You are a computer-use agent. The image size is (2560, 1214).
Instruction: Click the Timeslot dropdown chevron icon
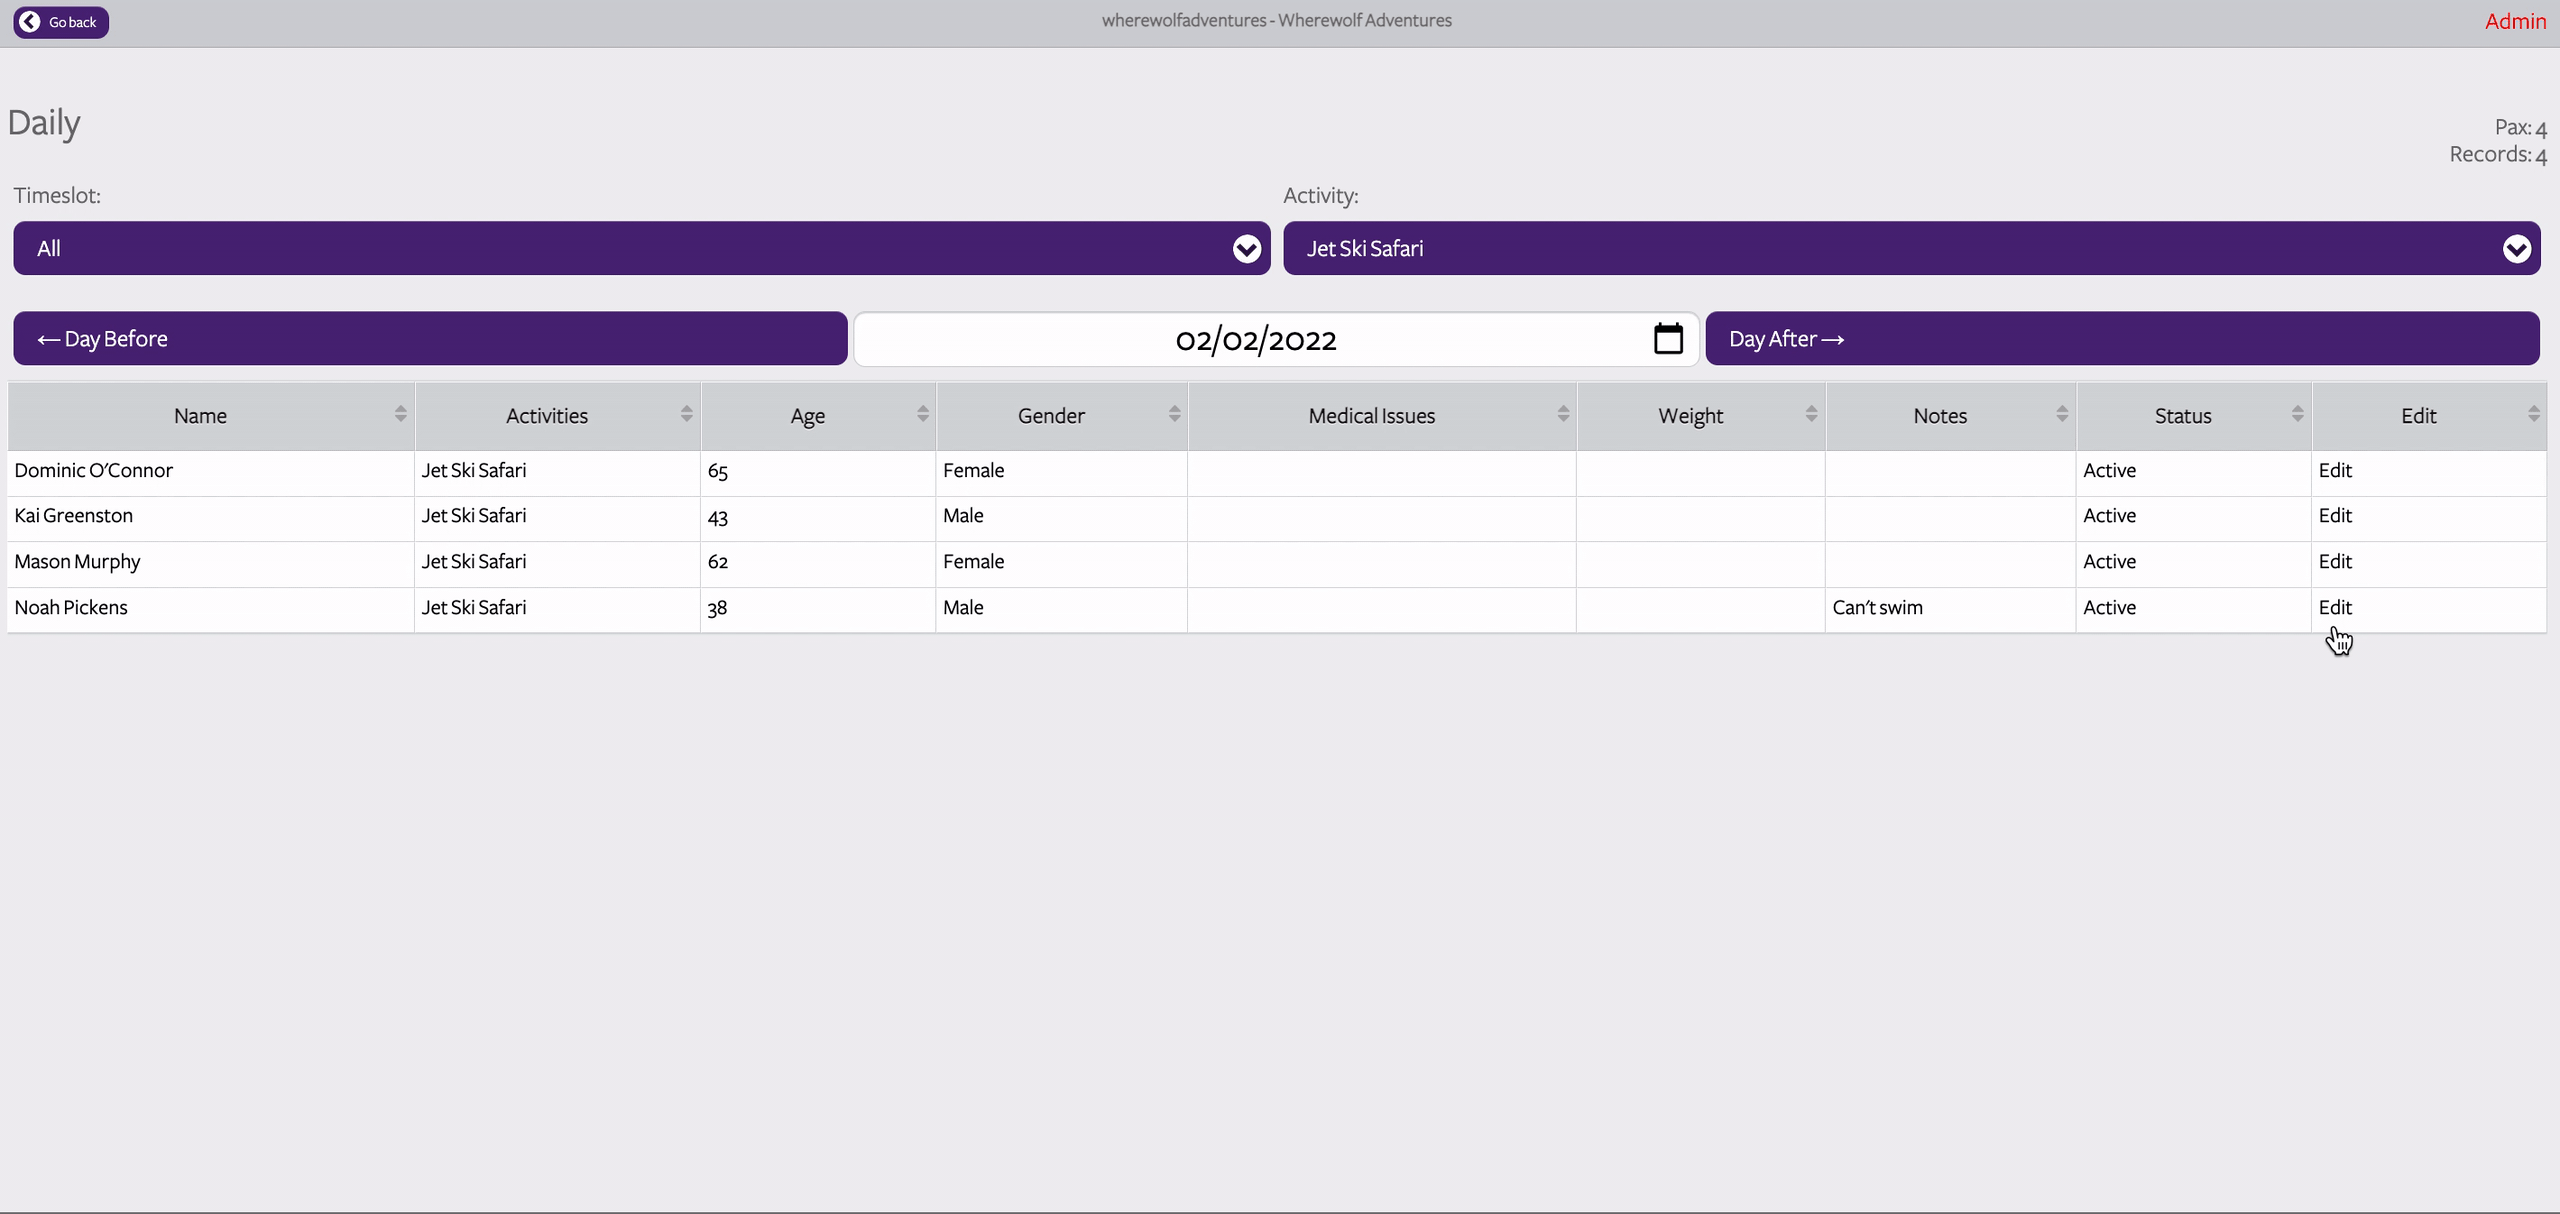1246,249
